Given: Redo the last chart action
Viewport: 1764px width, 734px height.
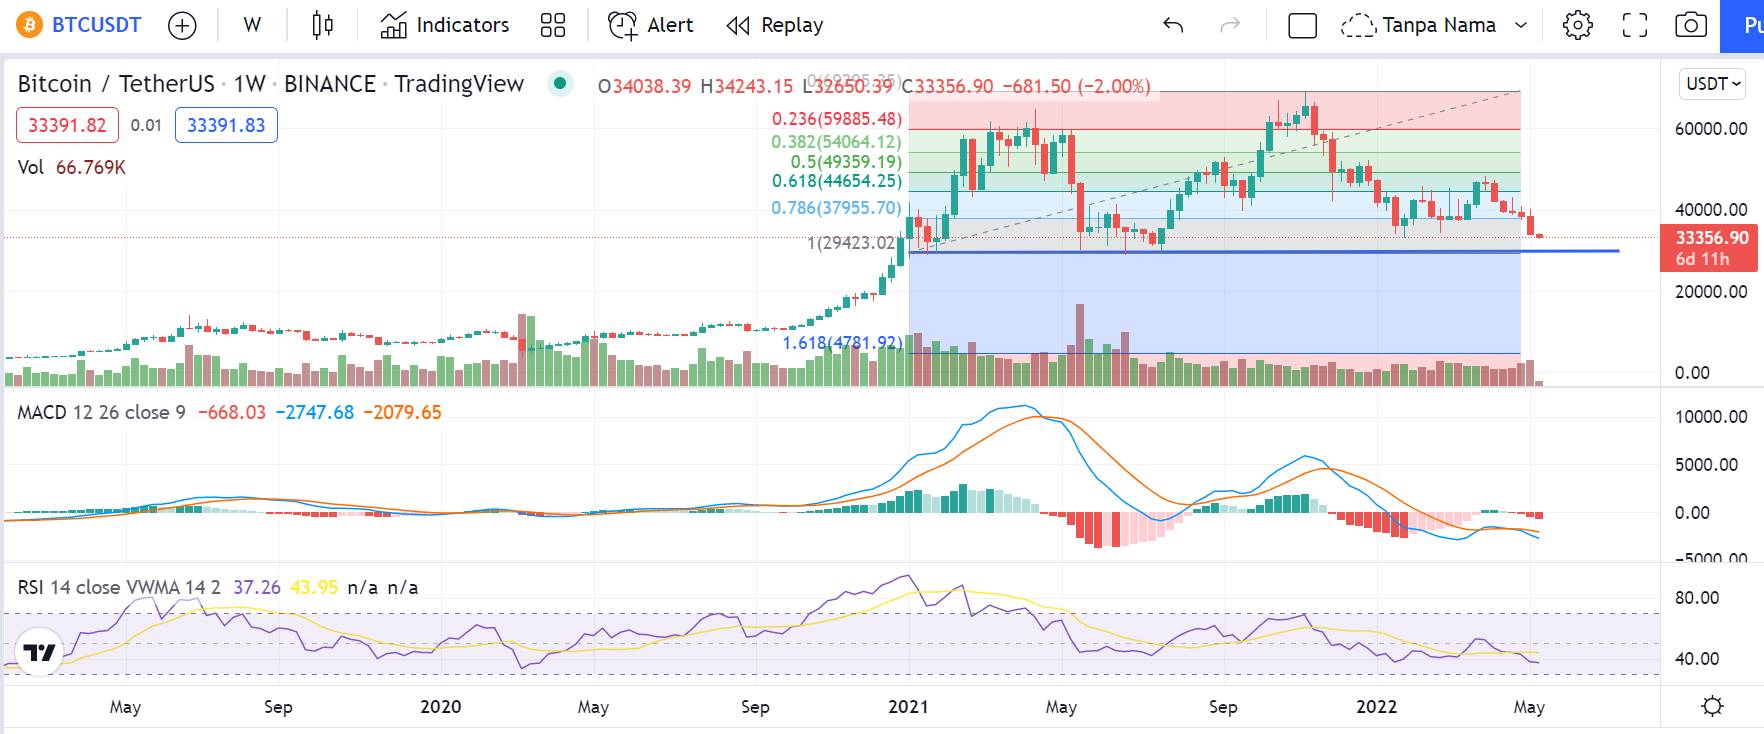Looking at the screenshot, I should pos(1230,25).
